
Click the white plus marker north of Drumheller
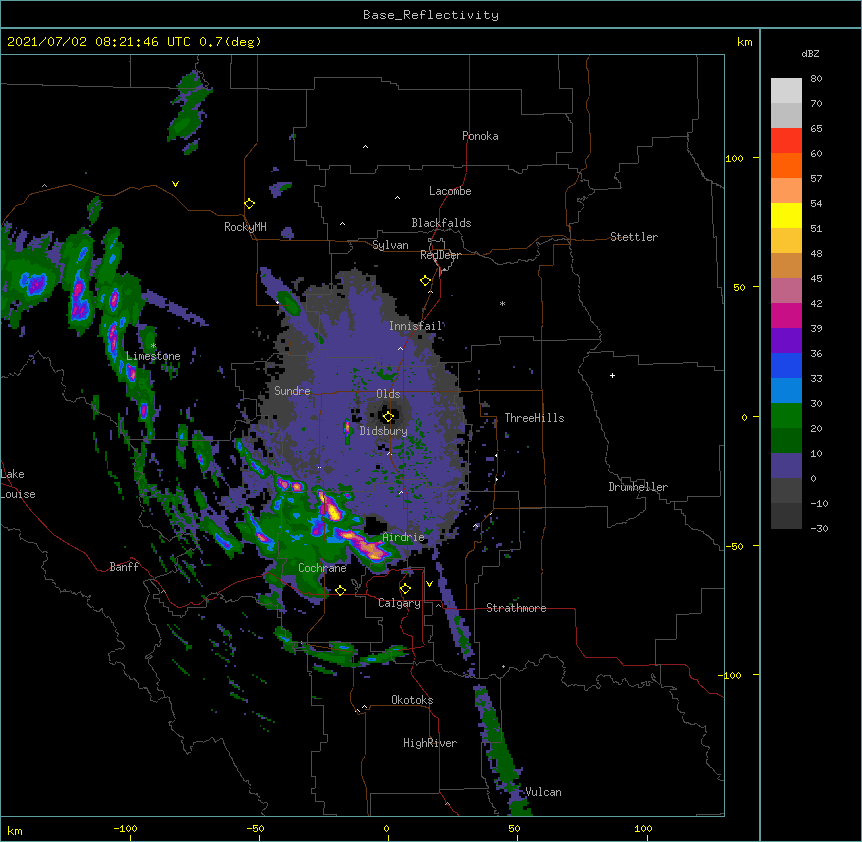point(612,375)
